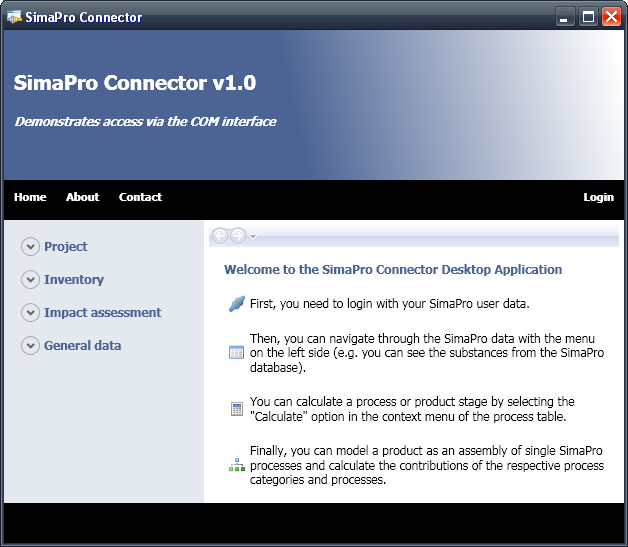Click the SimaPro Connector title bar icon
This screenshot has height=547, width=628.
[14, 17]
